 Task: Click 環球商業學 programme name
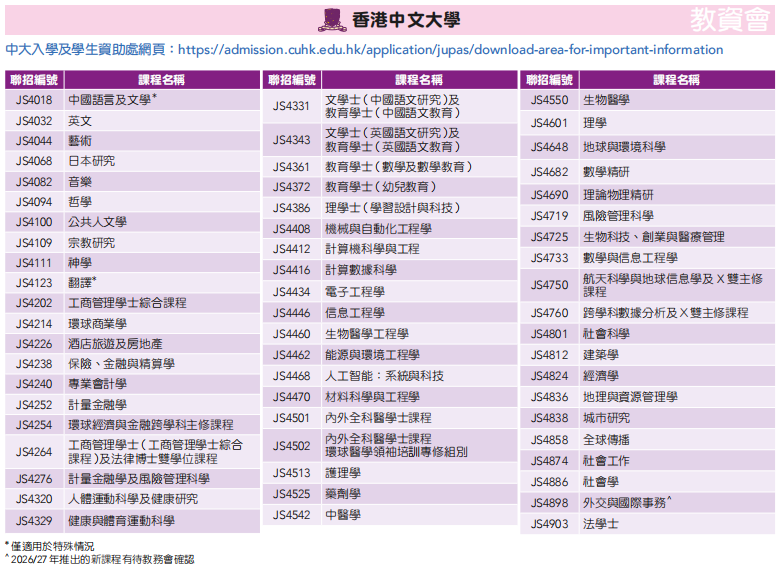98,324
